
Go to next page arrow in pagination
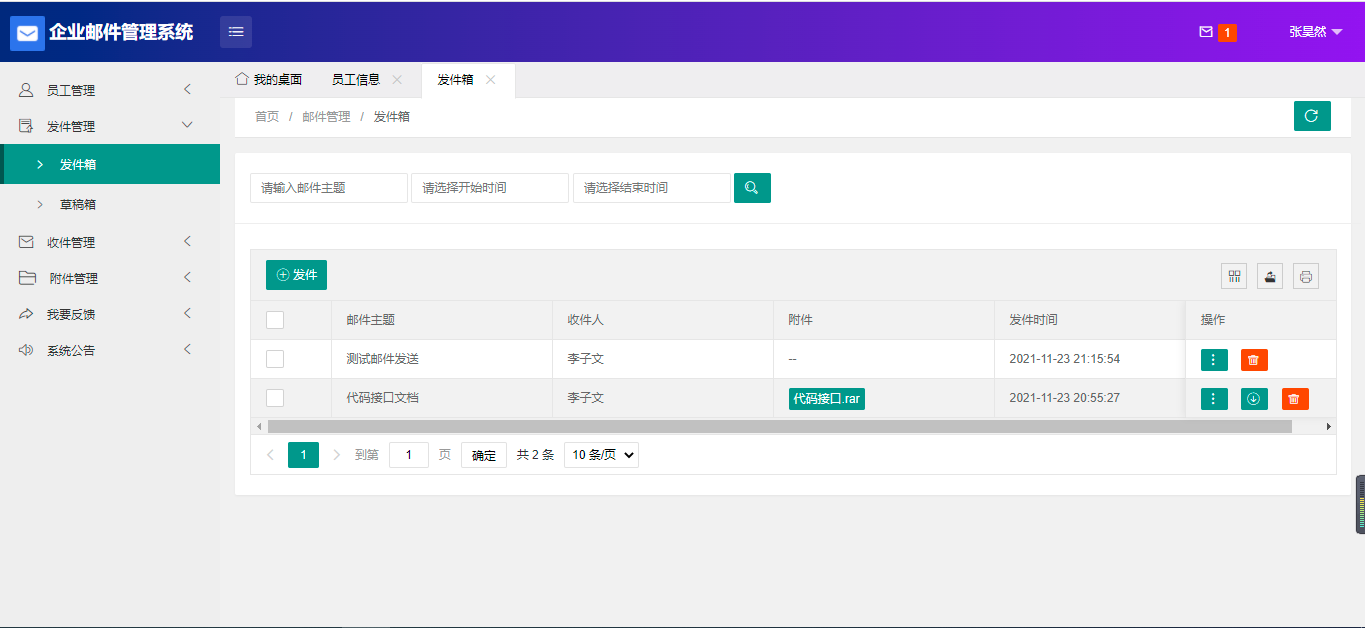pyautogui.click(x=336, y=455)
